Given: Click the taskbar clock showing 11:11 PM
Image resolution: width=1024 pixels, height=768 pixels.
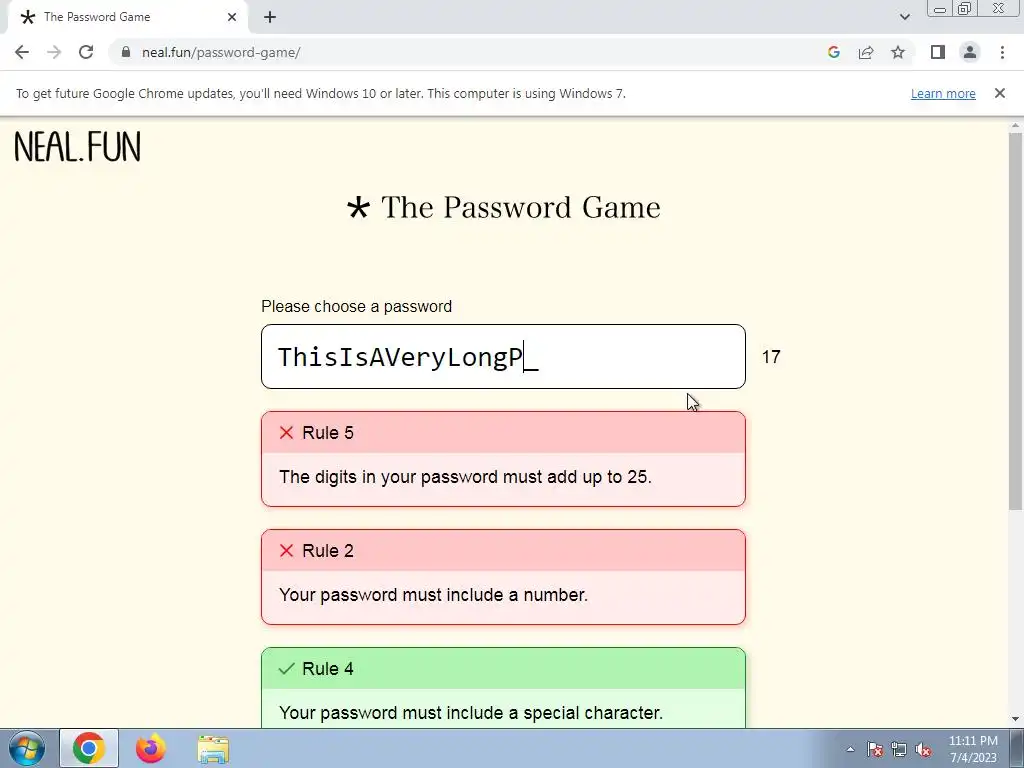Looking at the screenshot, I should [x=973, y=749].
